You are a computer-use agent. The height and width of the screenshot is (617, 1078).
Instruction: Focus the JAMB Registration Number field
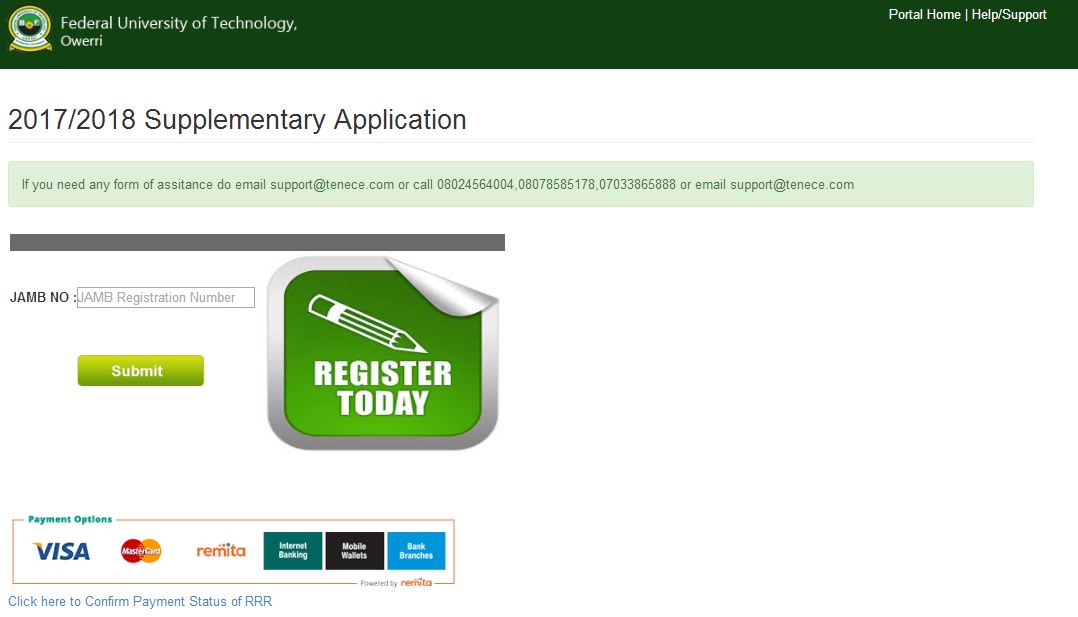coord(166,297)
